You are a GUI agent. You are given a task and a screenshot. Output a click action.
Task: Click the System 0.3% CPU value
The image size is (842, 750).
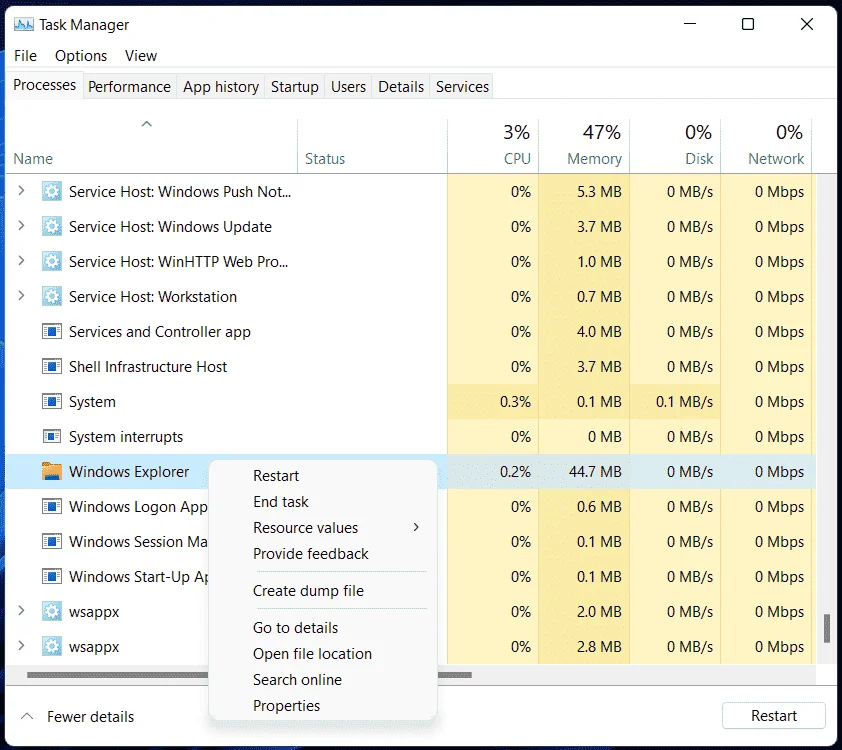coord(515,402)
